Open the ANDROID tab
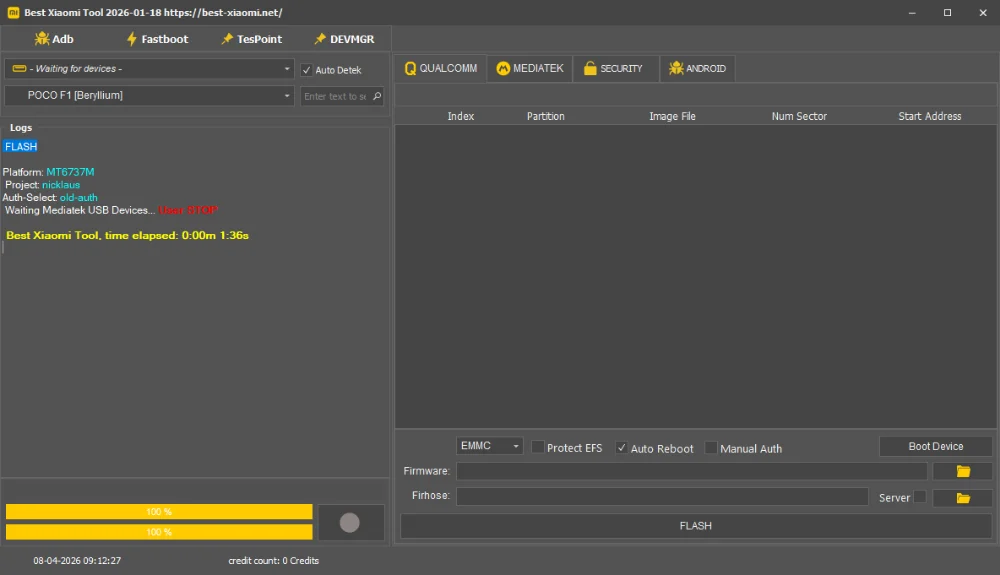The width and height of the screenshot is (1000, 575). coord(697,69)
